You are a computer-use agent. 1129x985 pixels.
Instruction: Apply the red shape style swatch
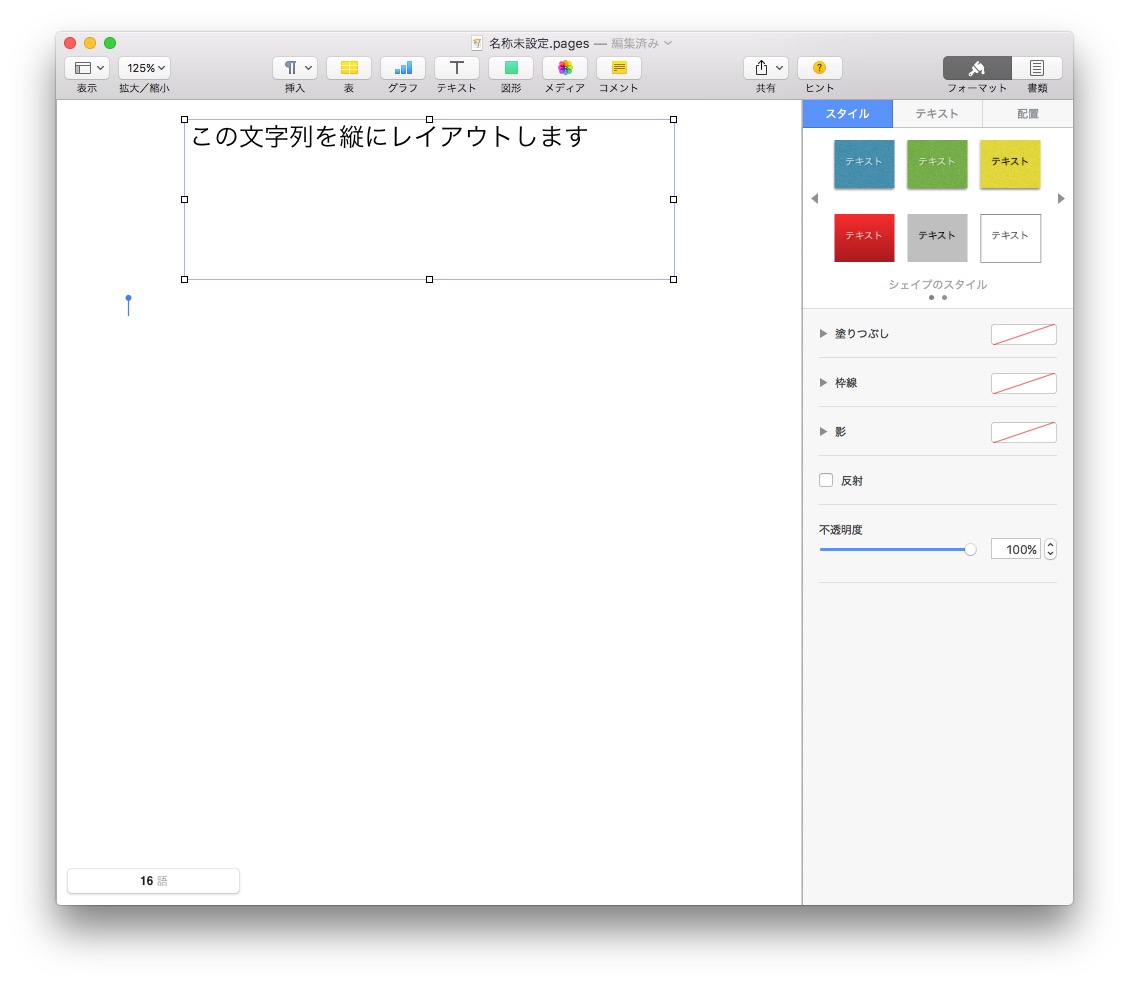(x=864, y=237)
